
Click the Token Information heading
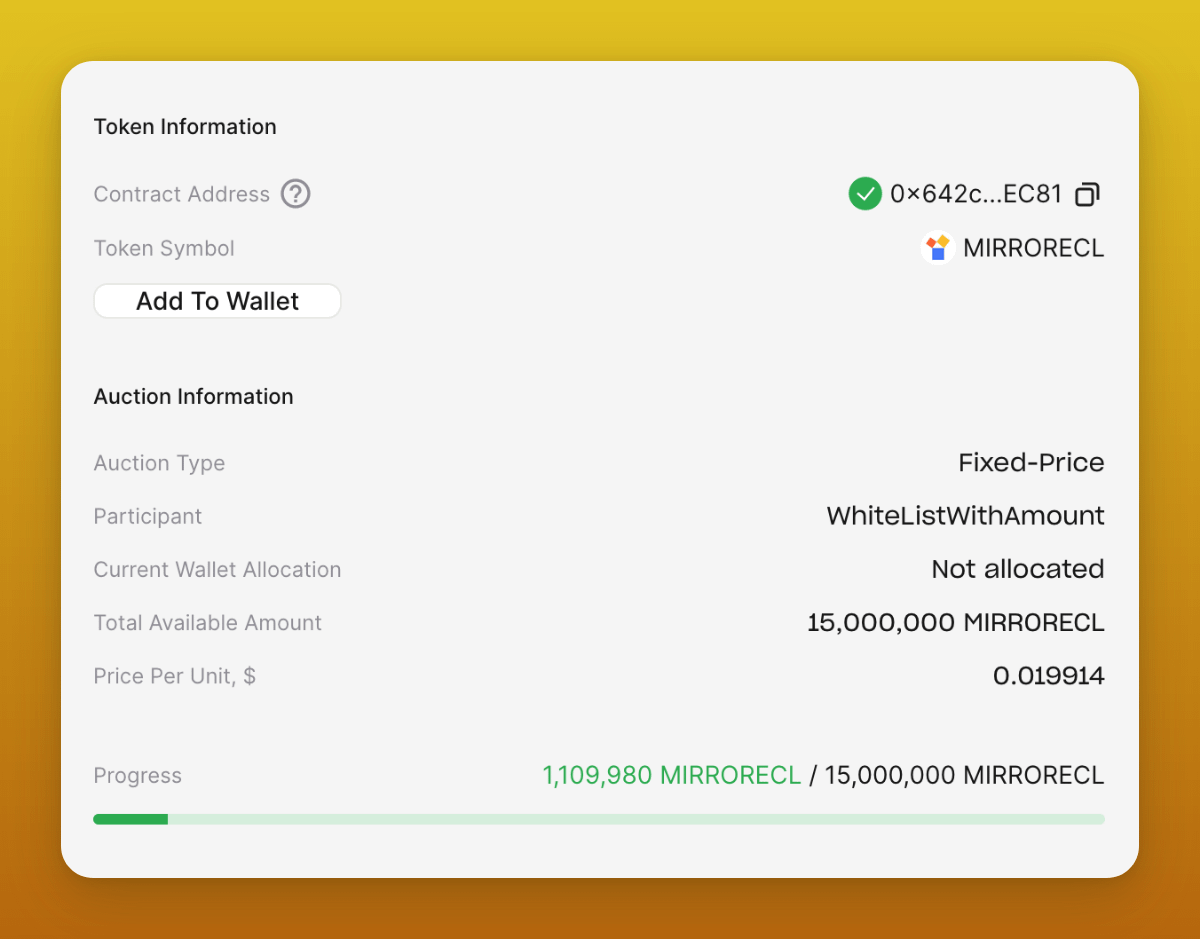point(185,127)
